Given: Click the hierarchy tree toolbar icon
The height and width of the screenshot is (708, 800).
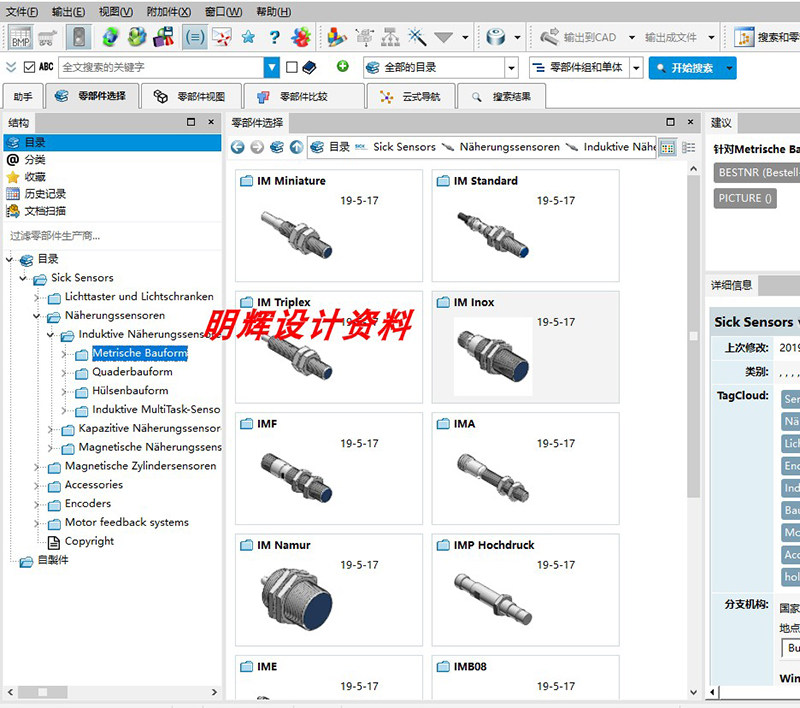Looking at the screenshot, I should 390,37.
